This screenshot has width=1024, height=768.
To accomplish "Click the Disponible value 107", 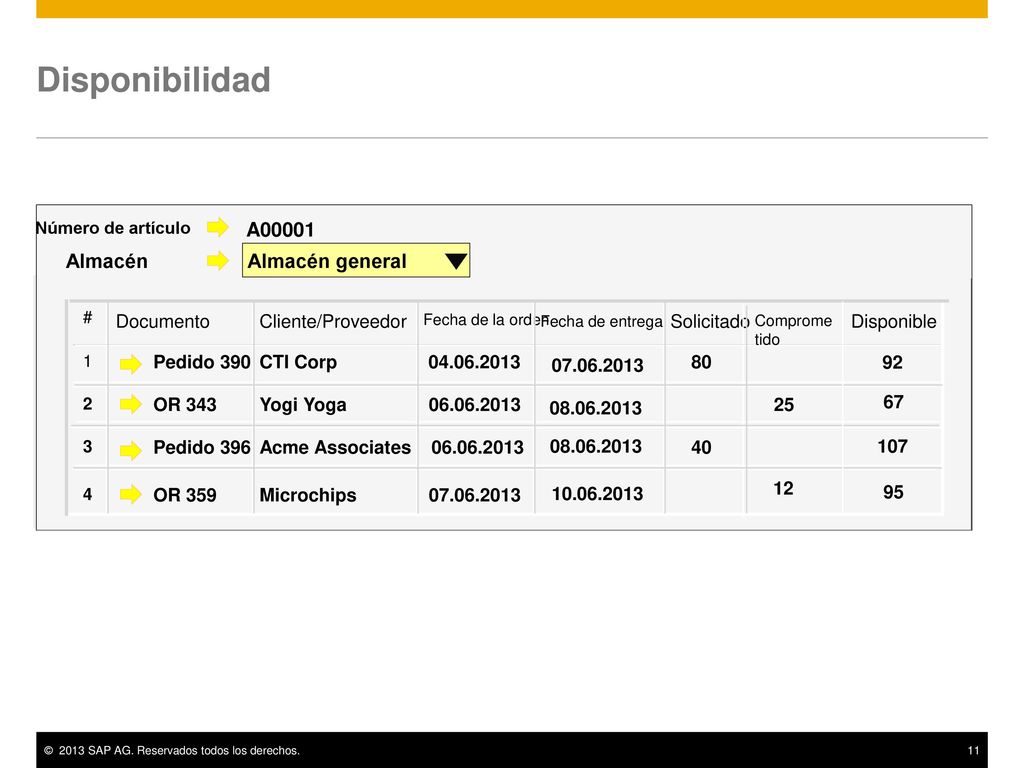I will click(892, 446).
